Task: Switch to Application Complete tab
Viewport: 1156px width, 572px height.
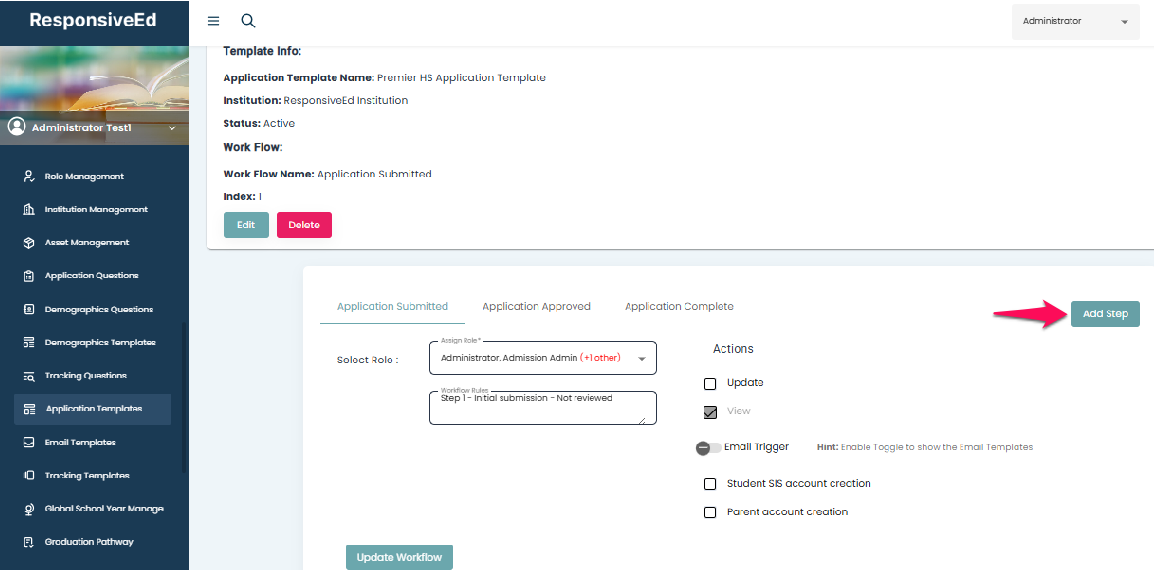Action: pyautogui.click(x=679, y=307)
